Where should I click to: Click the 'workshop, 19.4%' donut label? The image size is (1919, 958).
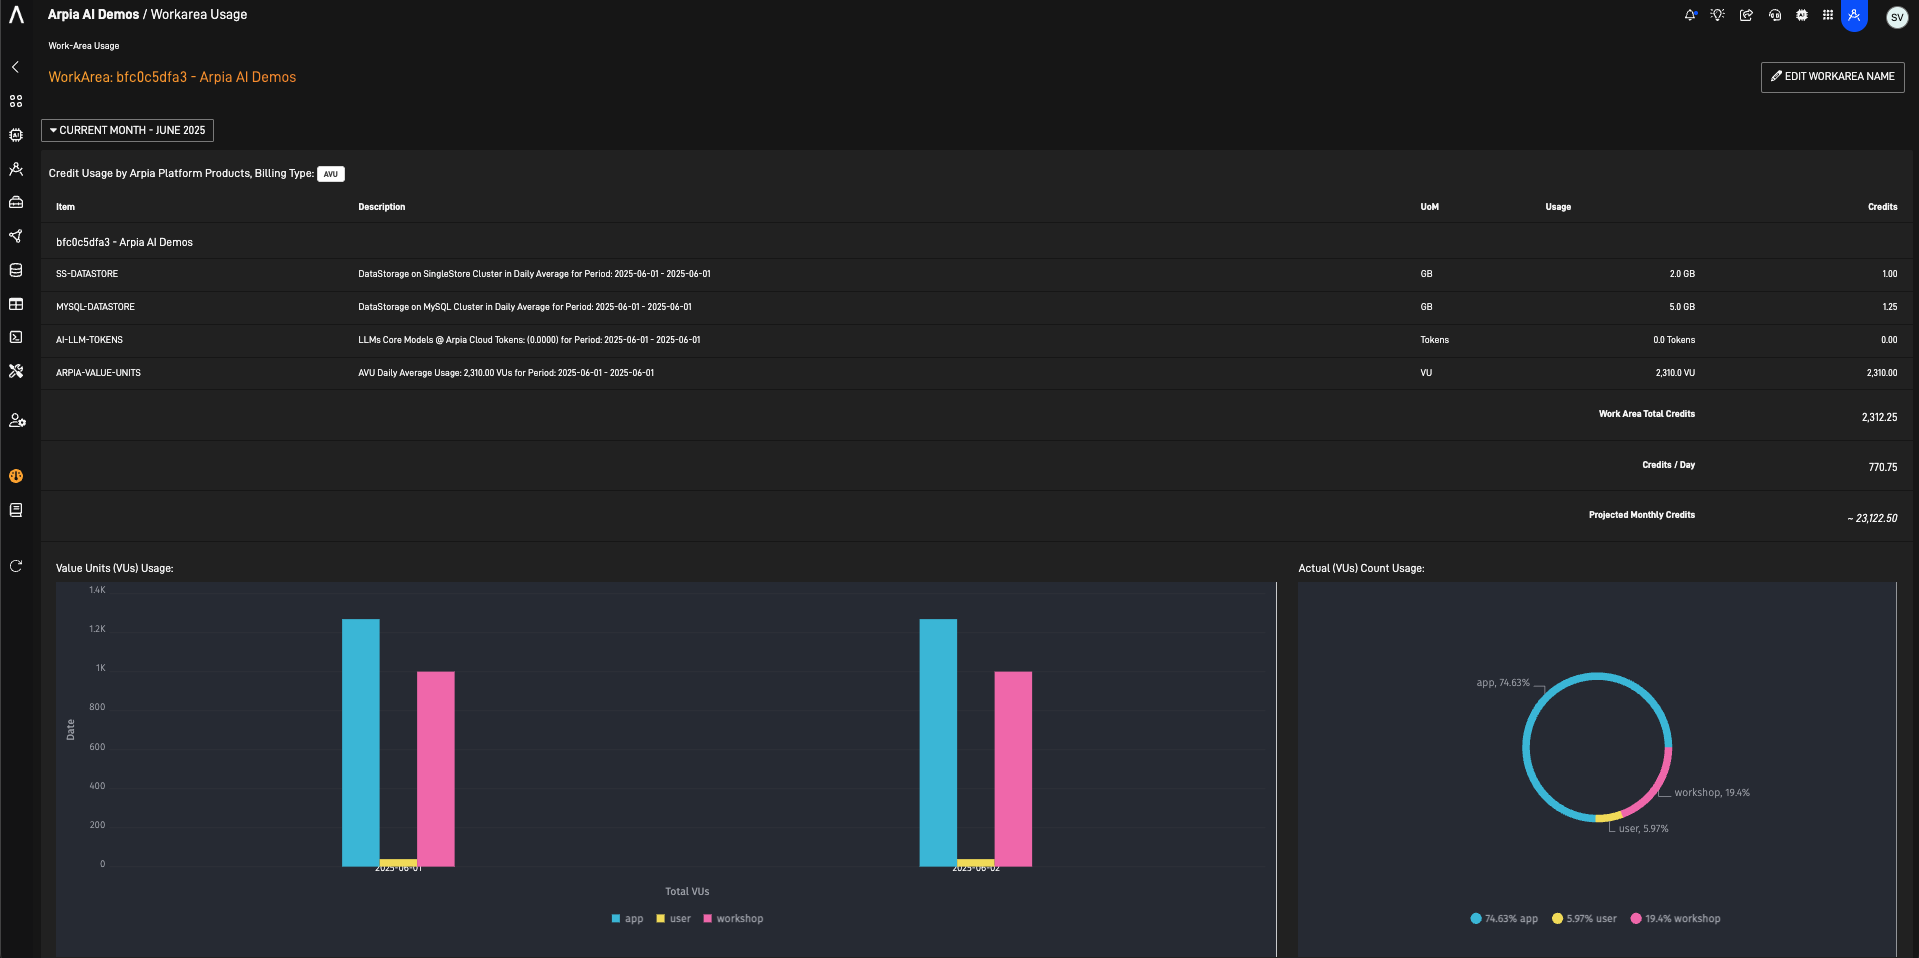coord(1712,793)
